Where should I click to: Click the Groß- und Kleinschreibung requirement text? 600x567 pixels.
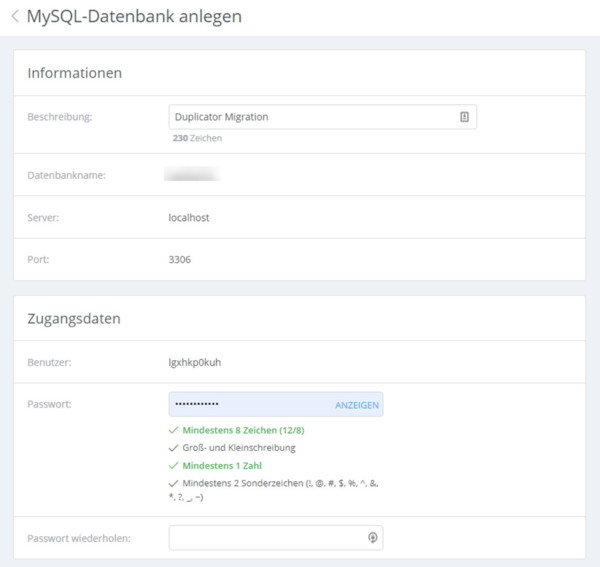click(239, 448)
